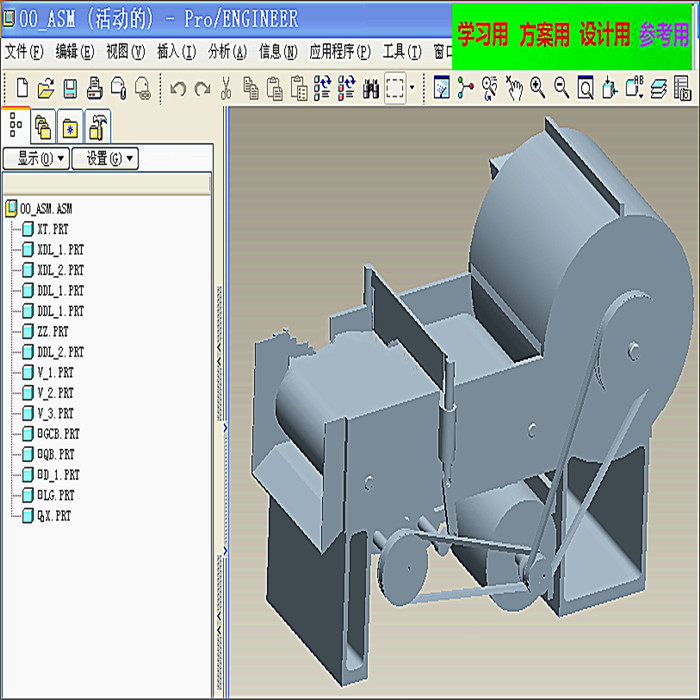This screenshot has width=700, height=700.
Task: Open the 文件(F) menu
Action: click(x=24, y=52)
